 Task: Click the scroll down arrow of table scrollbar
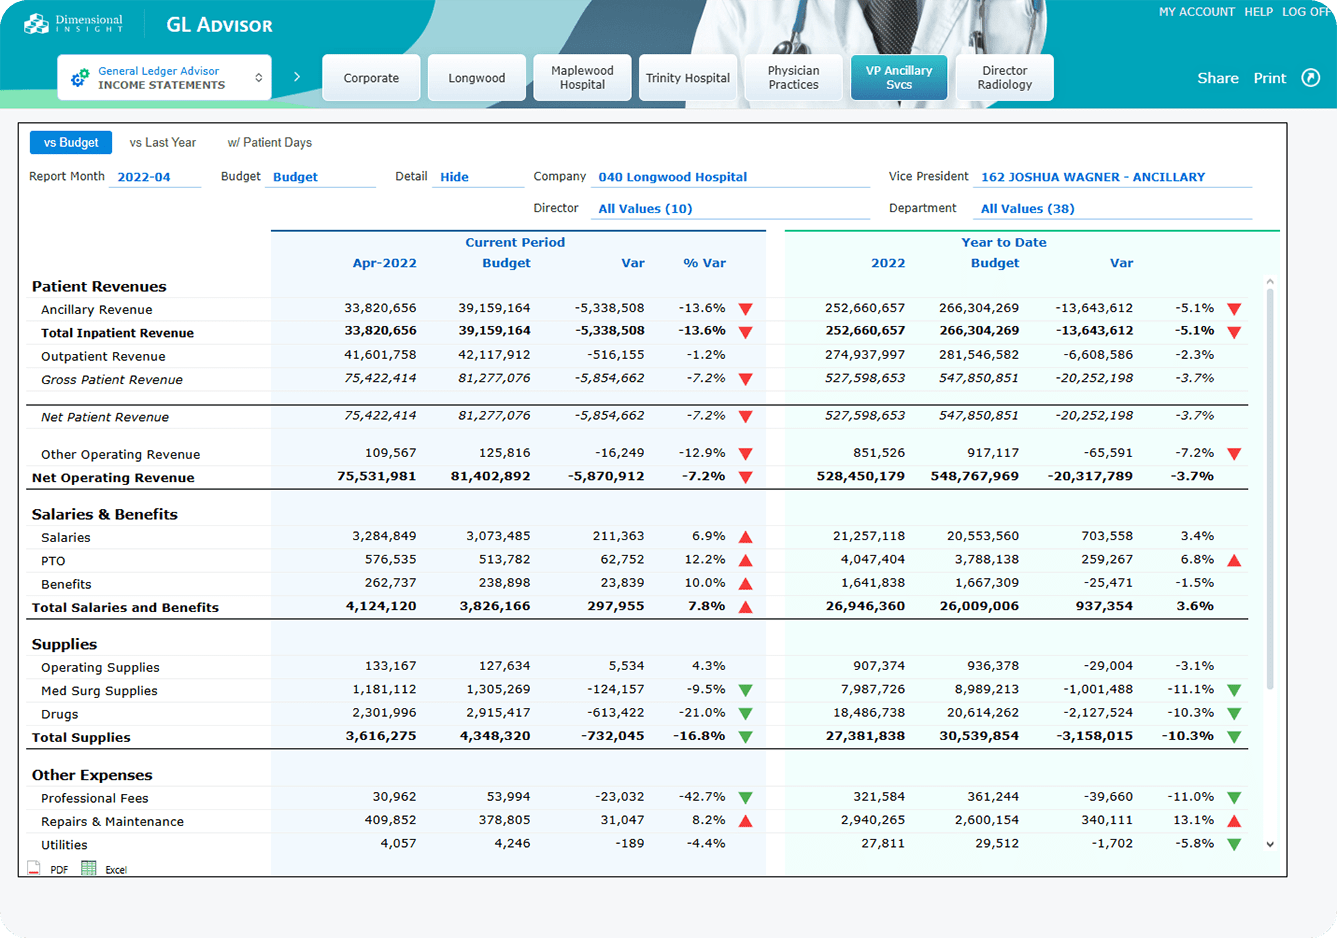[x=1270, y=845]
